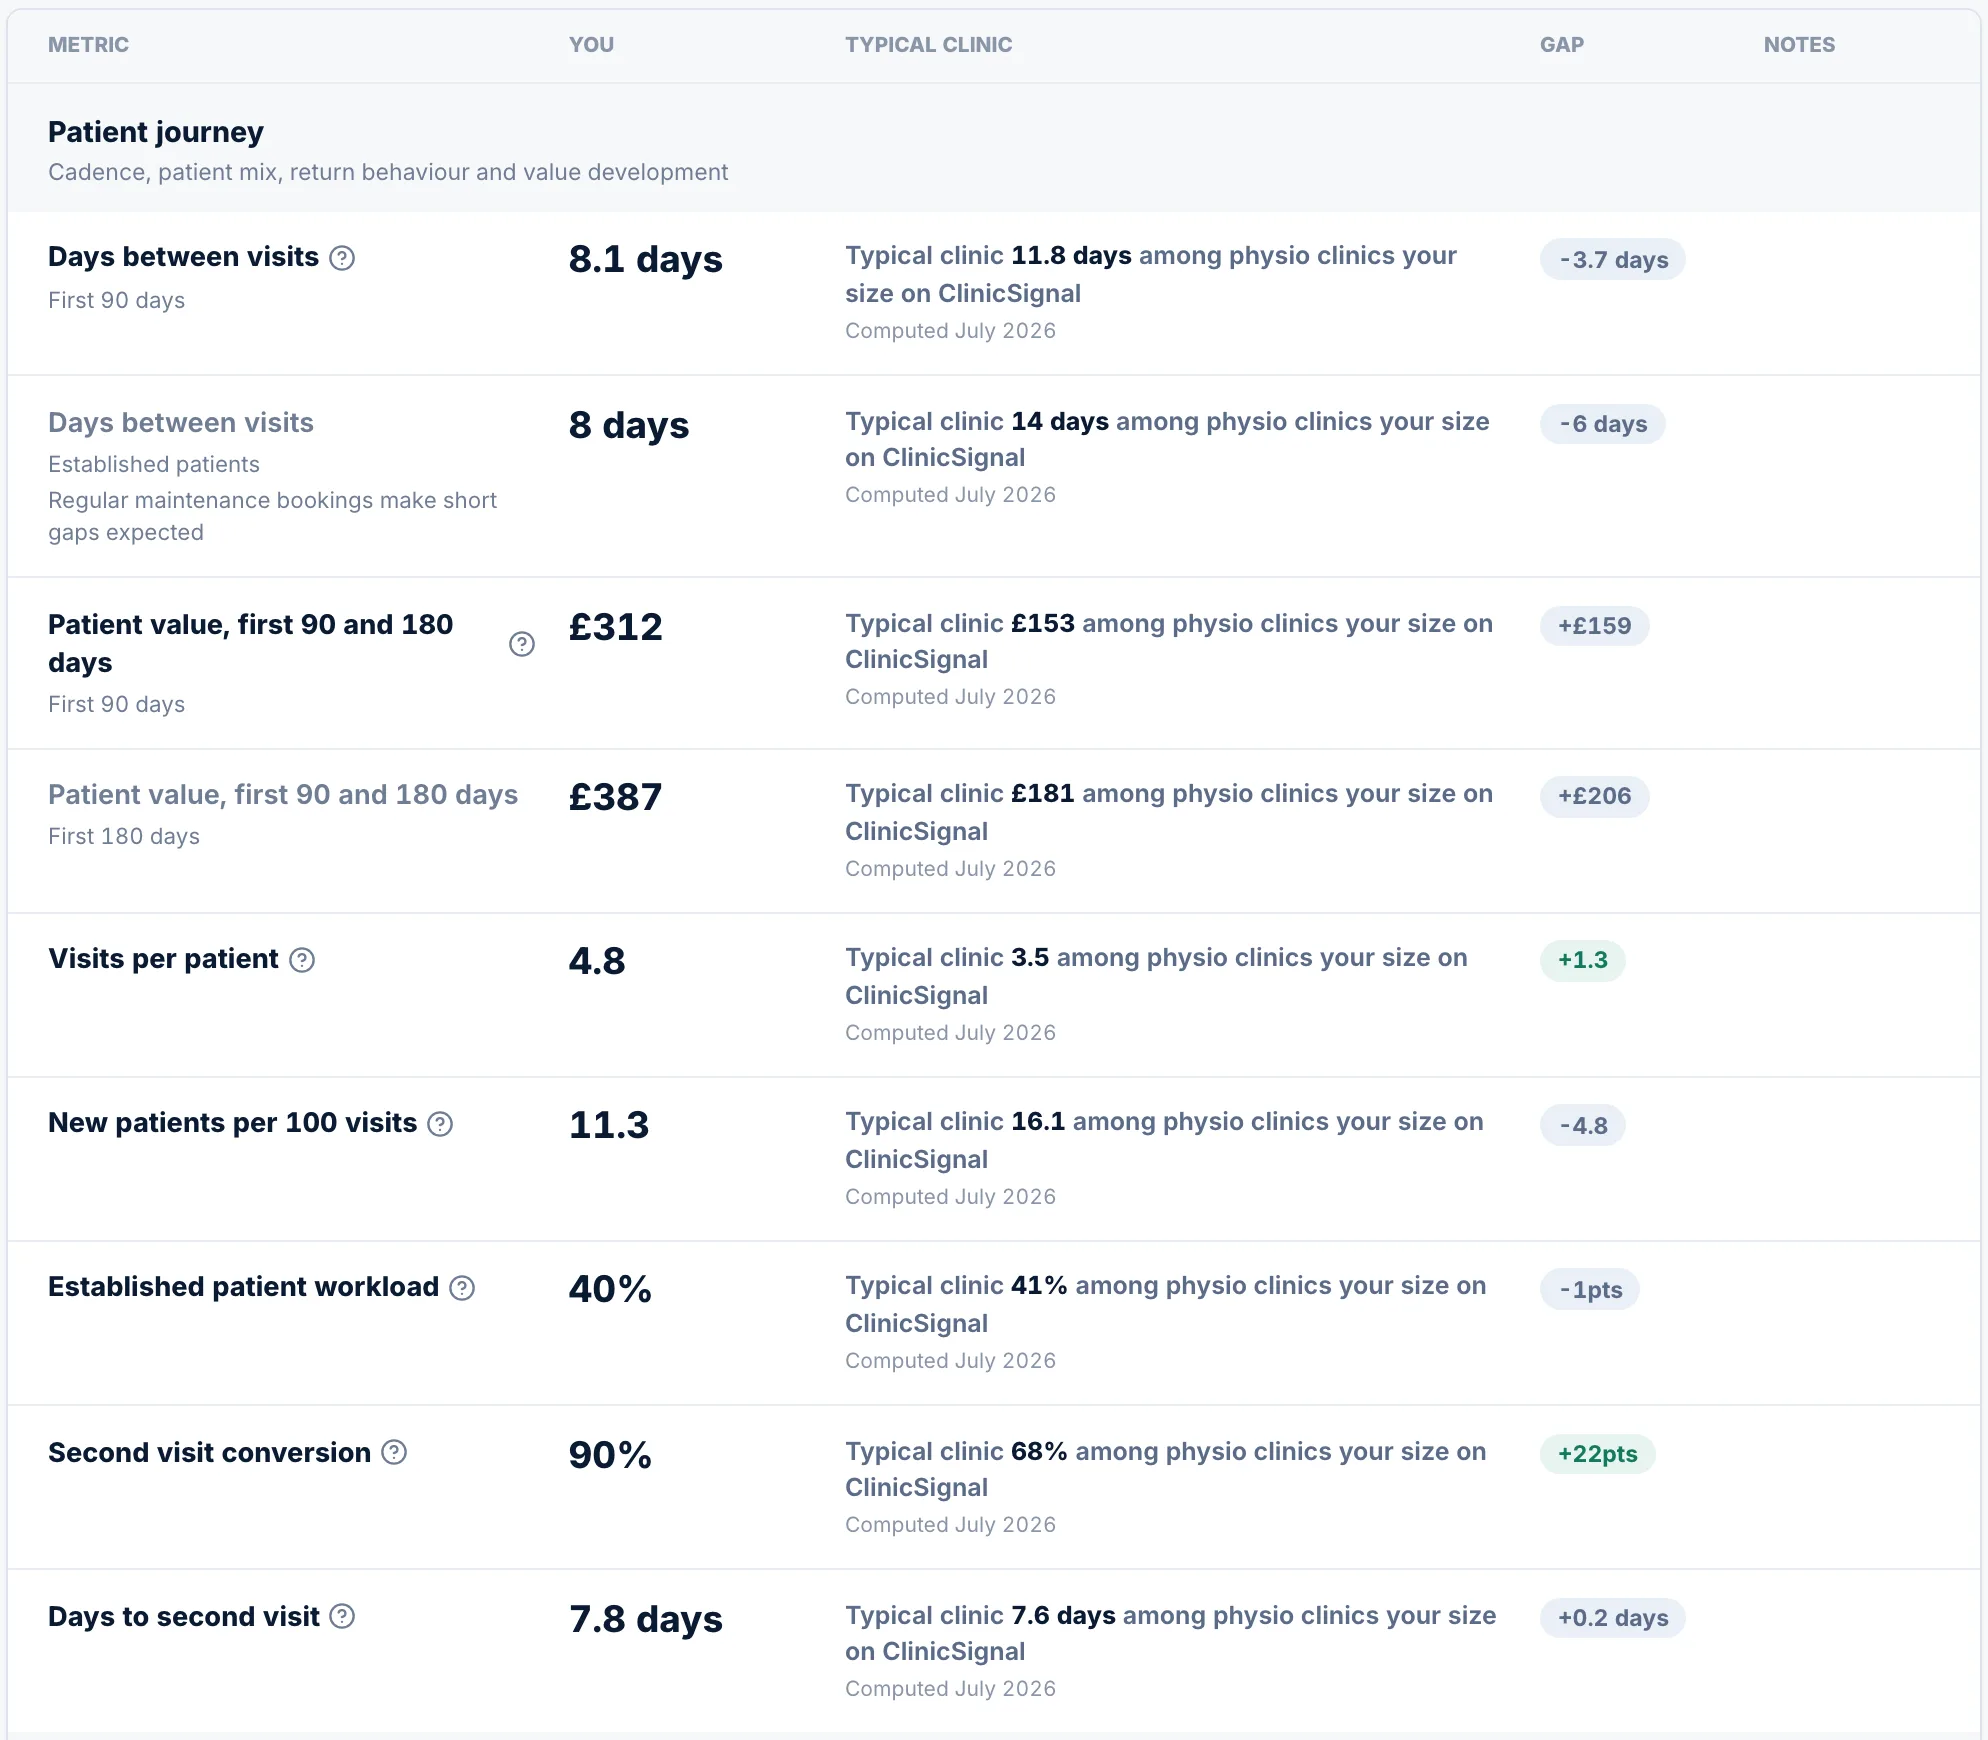The height and width of the screenshot is (1740, 1988).
Task: Click Typical clinic 11.8 days benchmark text
Action: click(x=1150, y=274)
